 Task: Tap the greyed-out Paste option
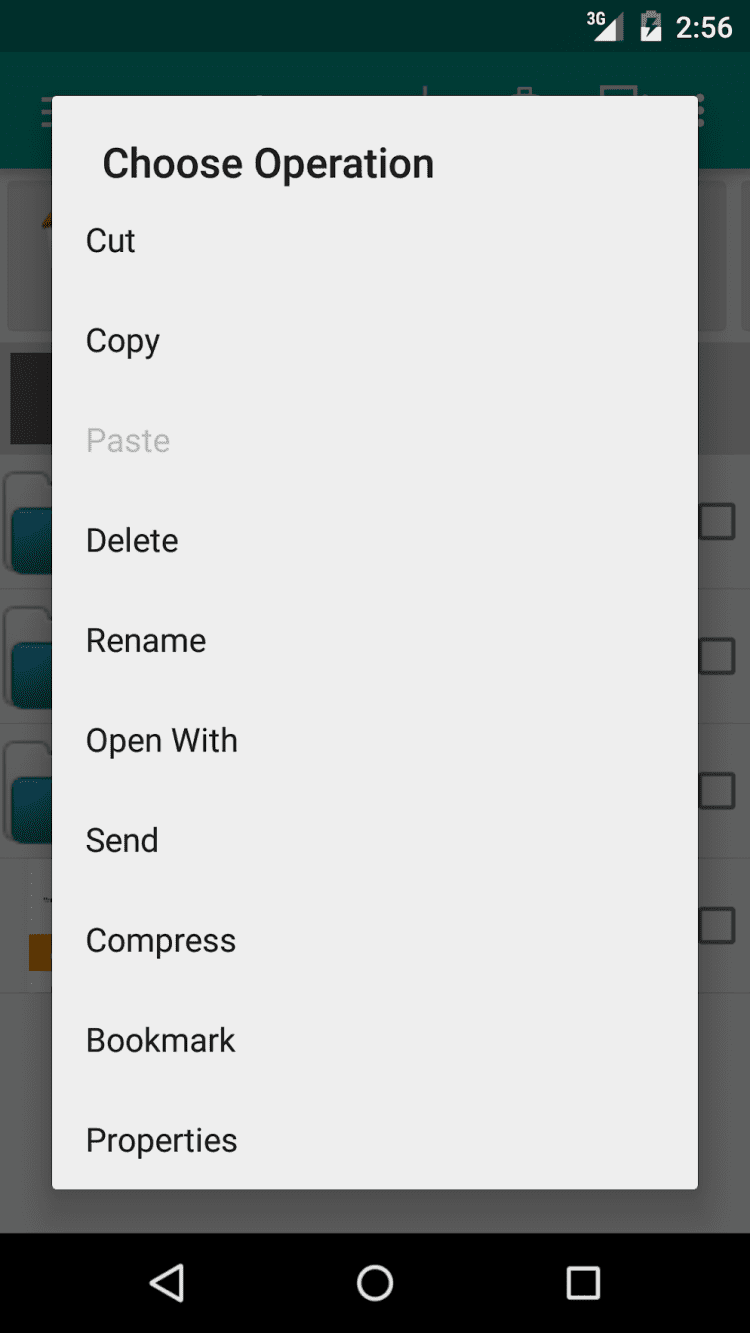pos(128,441)
